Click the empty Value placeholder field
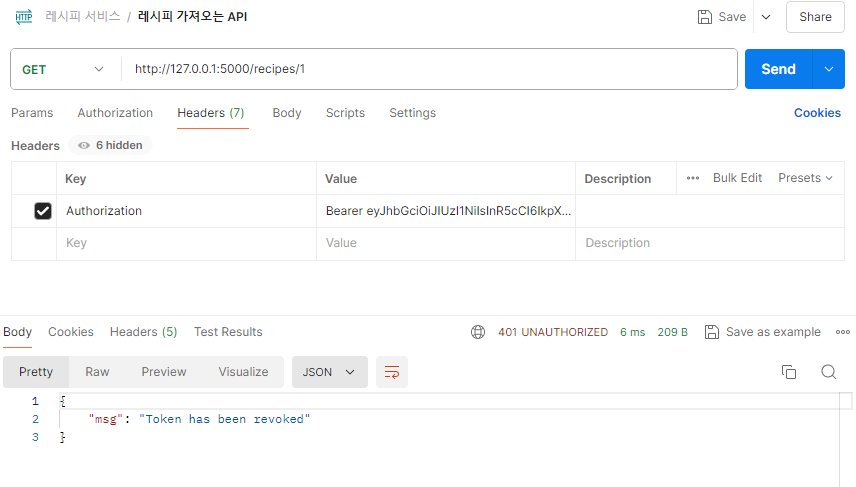 [x=446, y=243]
